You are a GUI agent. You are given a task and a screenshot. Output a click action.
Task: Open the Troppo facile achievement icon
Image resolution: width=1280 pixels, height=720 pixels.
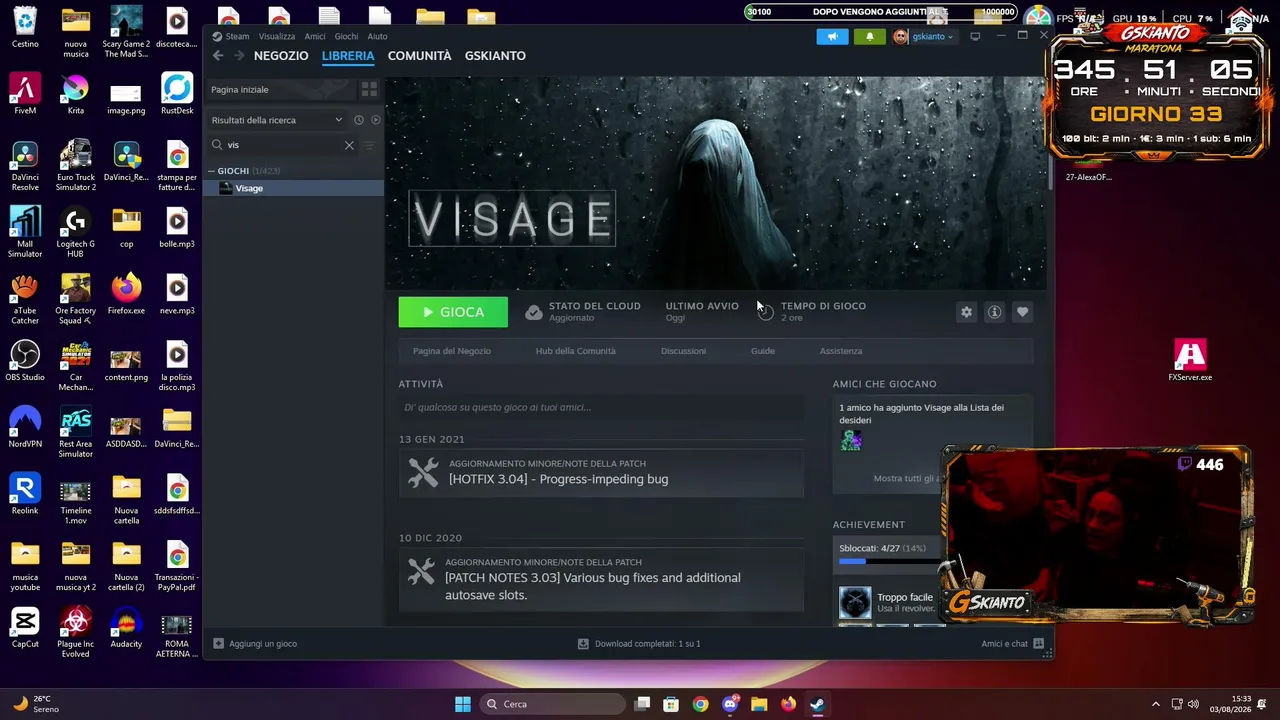[x=855, y=602]
